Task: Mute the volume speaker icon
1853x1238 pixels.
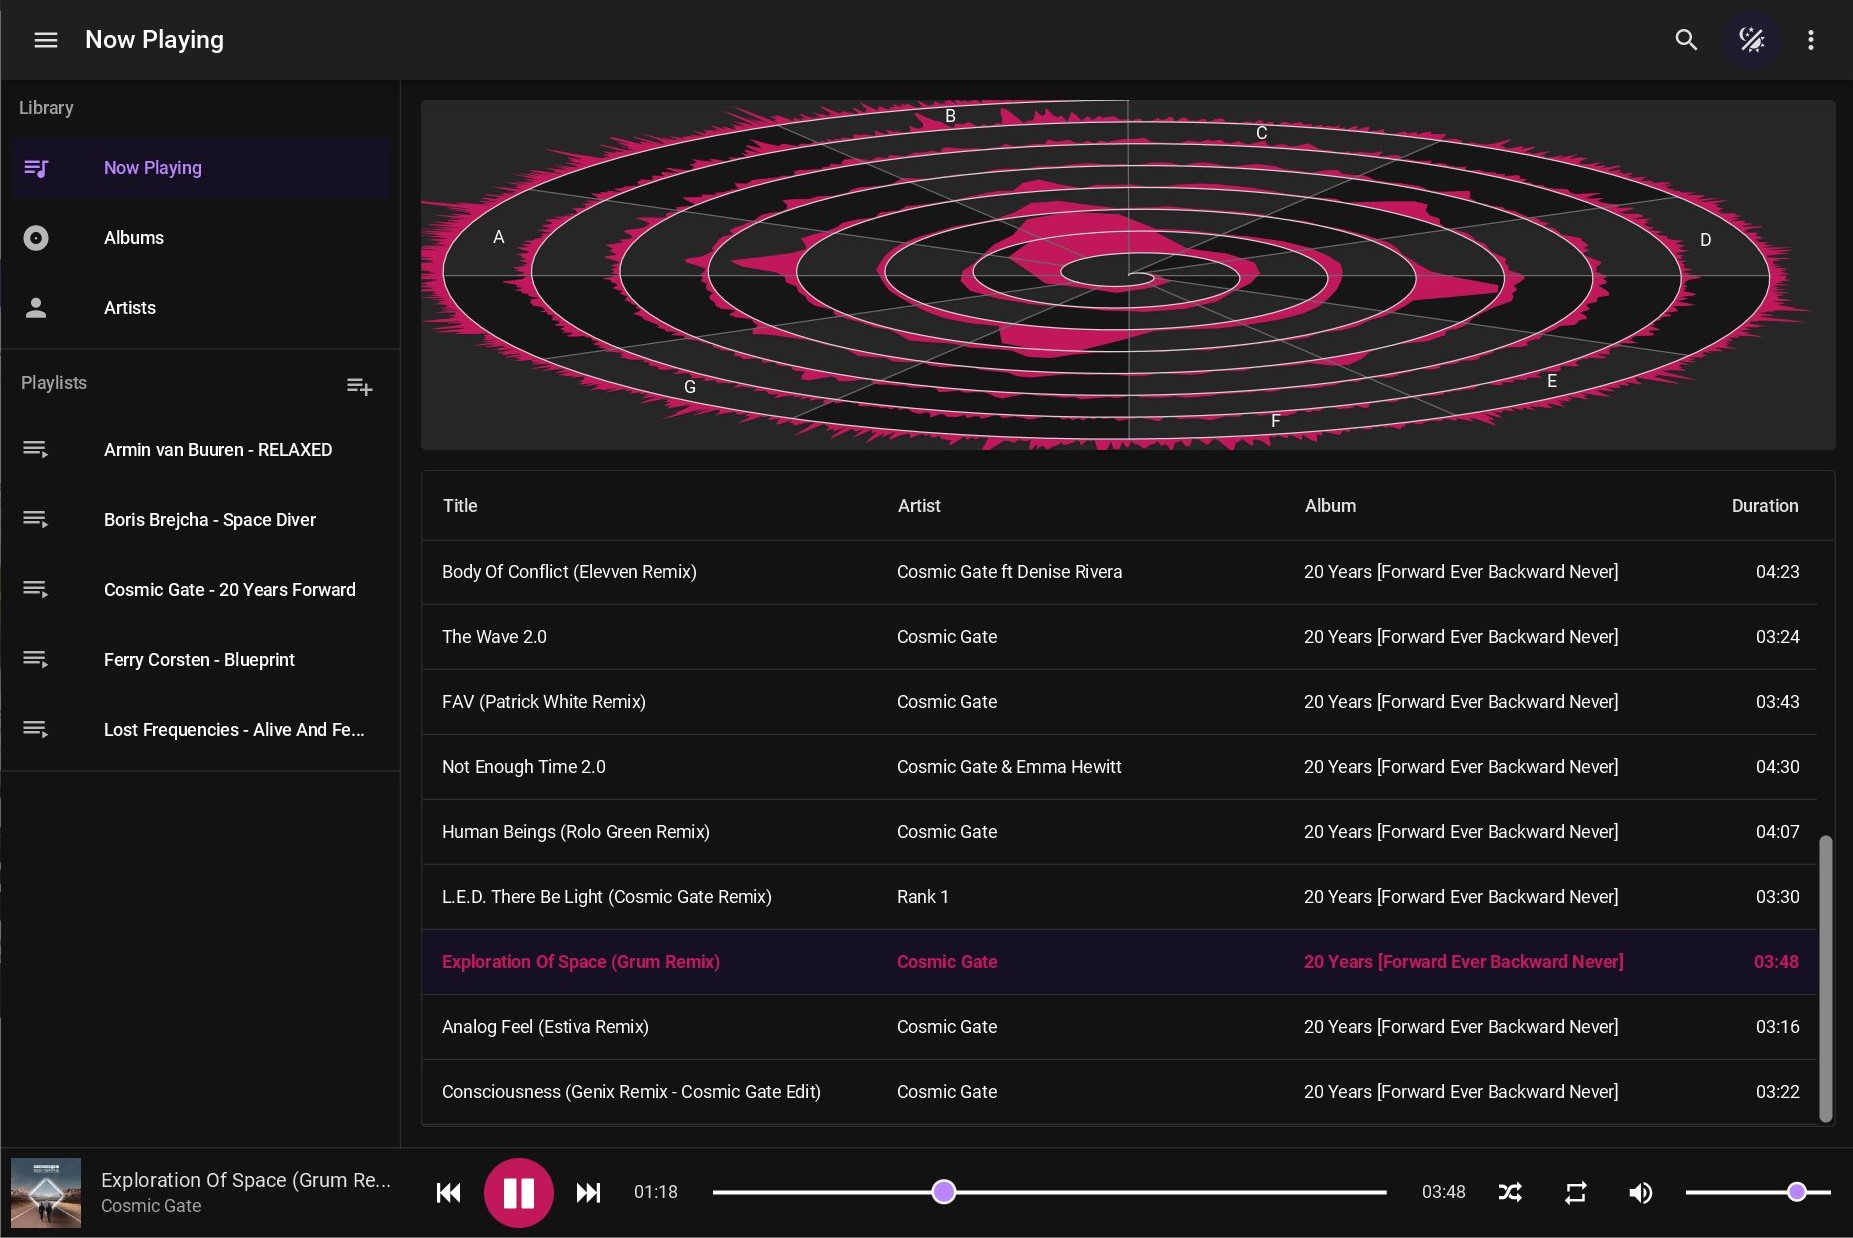Action: click(x=1640, y=1192)
